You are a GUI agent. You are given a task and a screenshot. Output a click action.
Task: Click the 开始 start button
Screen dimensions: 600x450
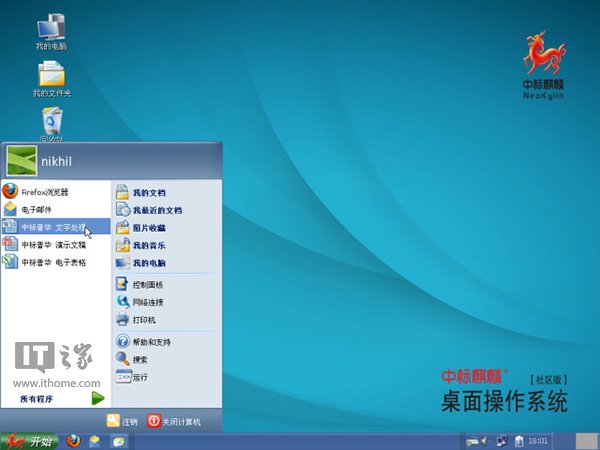click(29, 441)
